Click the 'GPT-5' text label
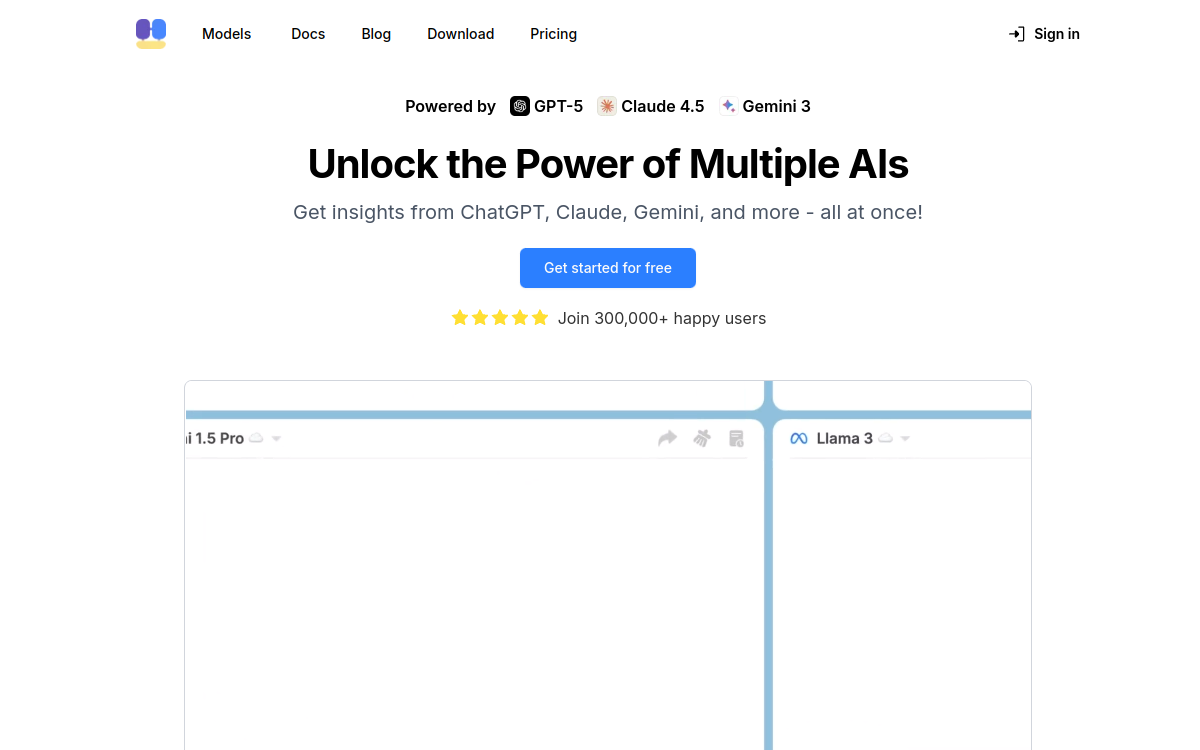 [x=558, y=106]
